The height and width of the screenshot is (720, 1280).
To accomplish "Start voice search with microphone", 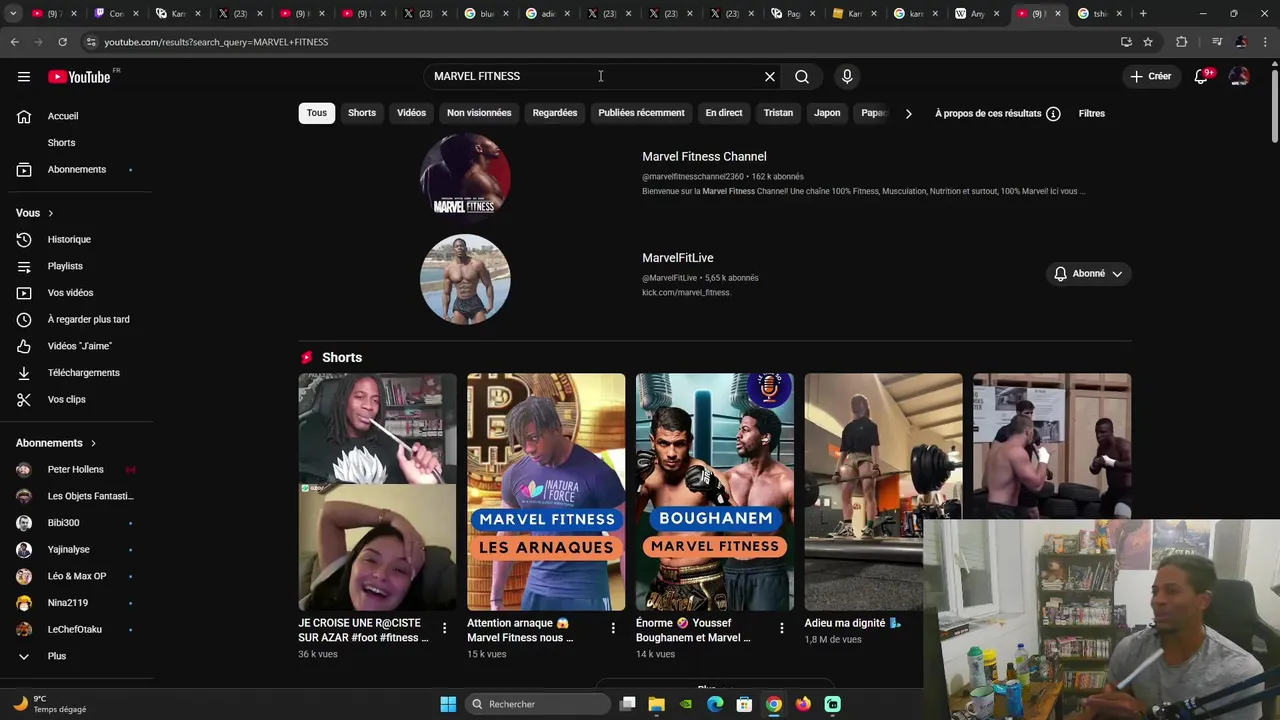I will pos(847,77).
